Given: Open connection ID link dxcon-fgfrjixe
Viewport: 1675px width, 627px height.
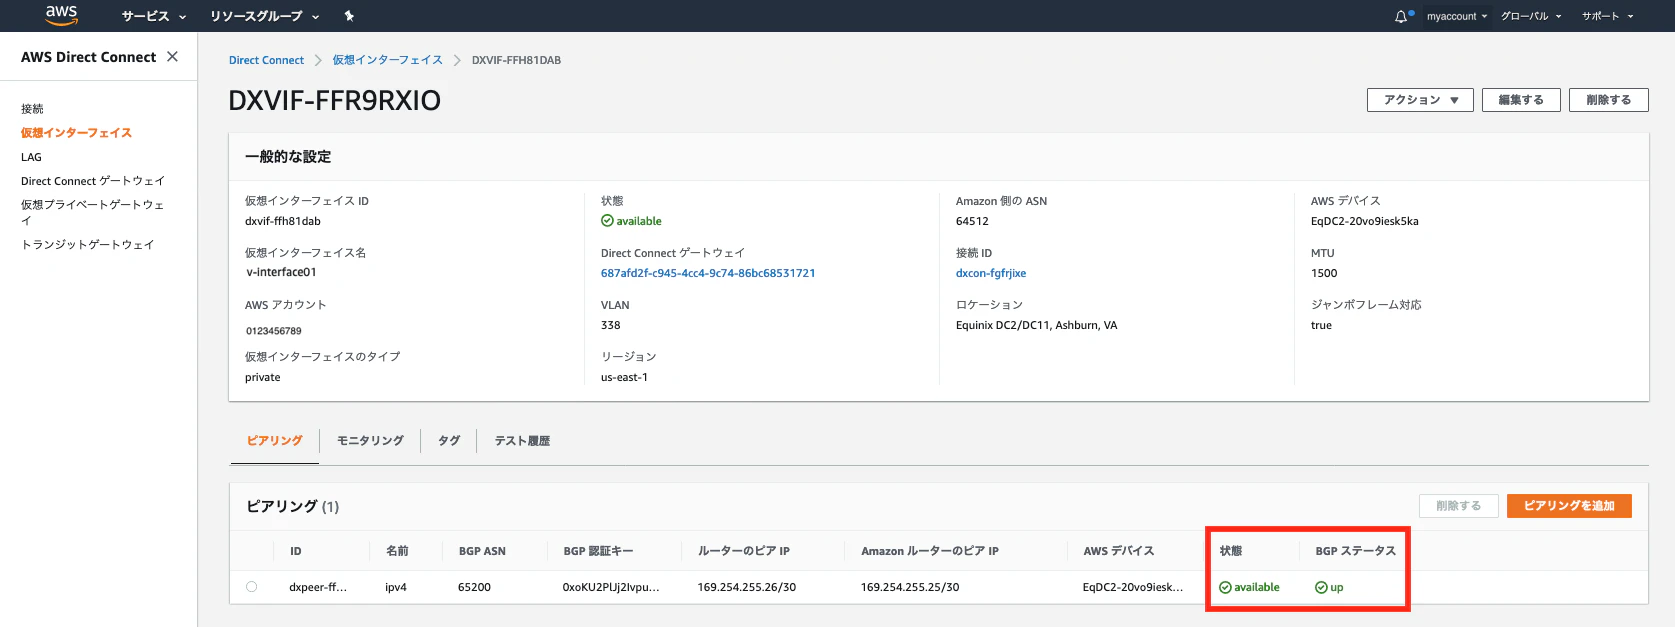Looking at the screenshot, I should click(x=991, y=273).
